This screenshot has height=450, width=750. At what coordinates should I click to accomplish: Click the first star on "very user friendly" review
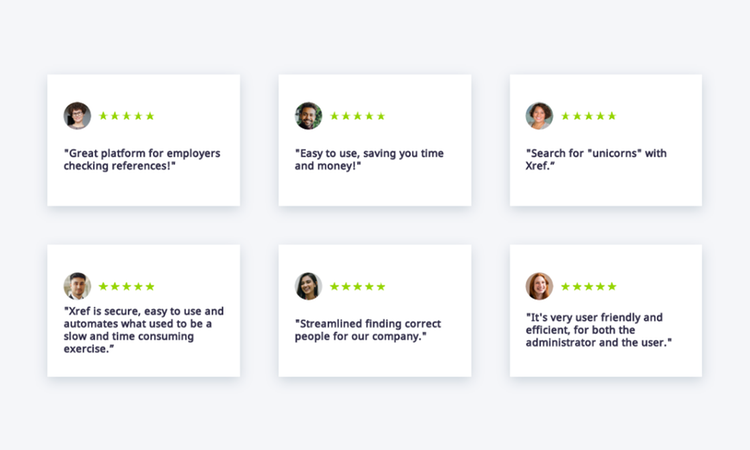(565, 286)
